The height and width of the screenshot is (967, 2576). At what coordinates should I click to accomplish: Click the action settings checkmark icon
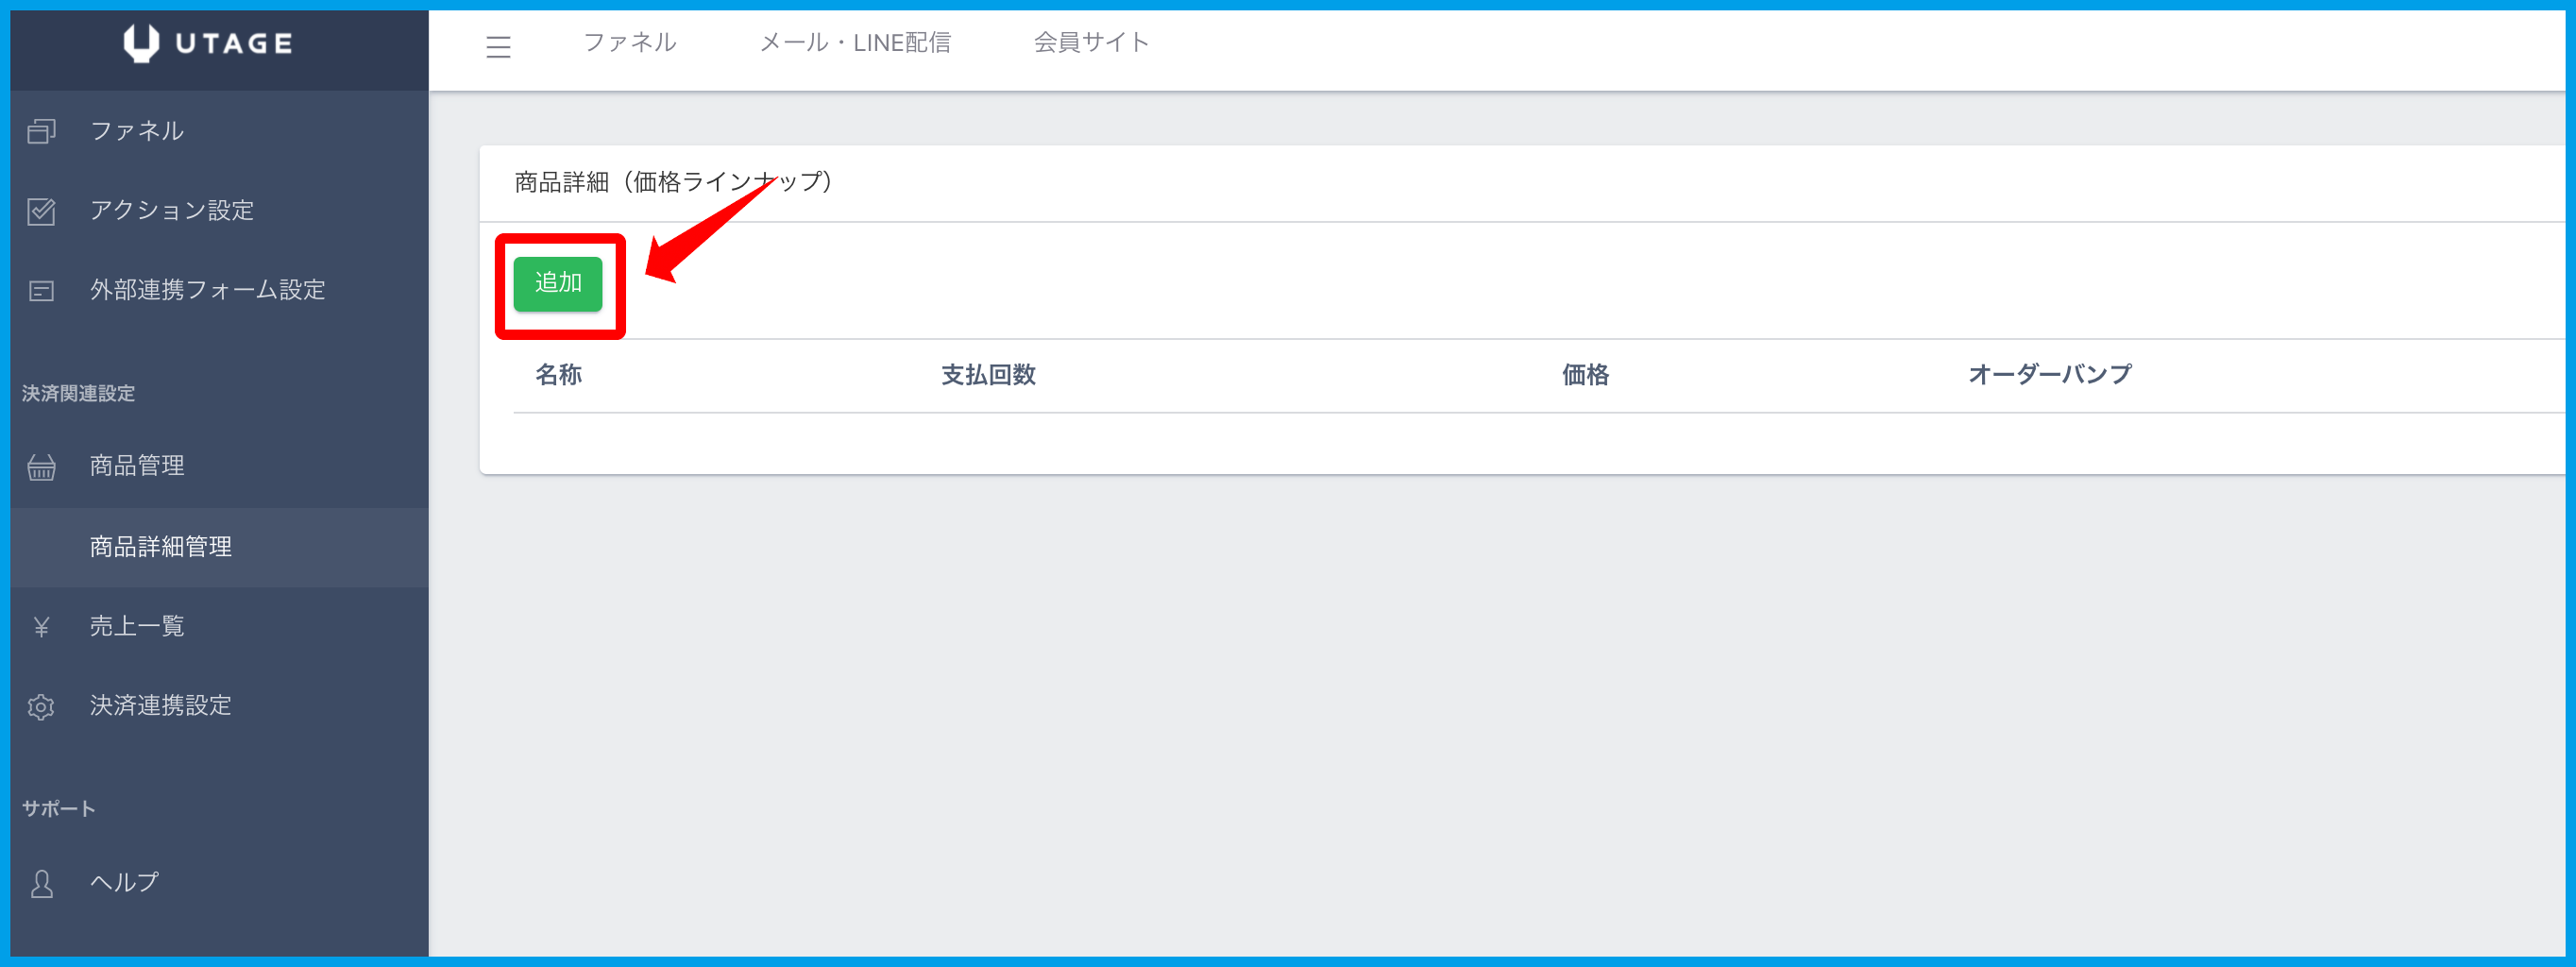(x=41, y=211)
